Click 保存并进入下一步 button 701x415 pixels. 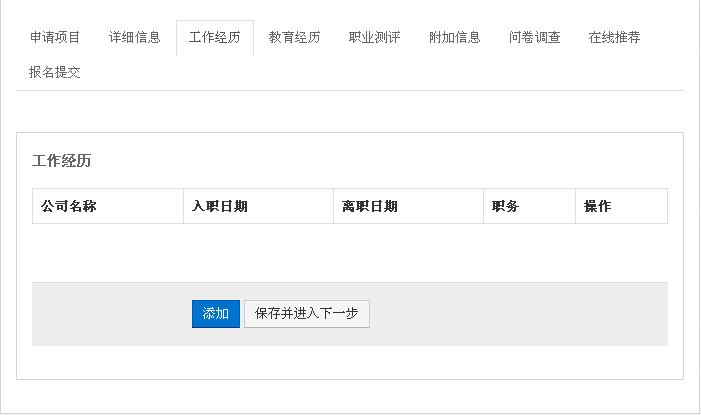pyautogui.click(x=307, y=314)
